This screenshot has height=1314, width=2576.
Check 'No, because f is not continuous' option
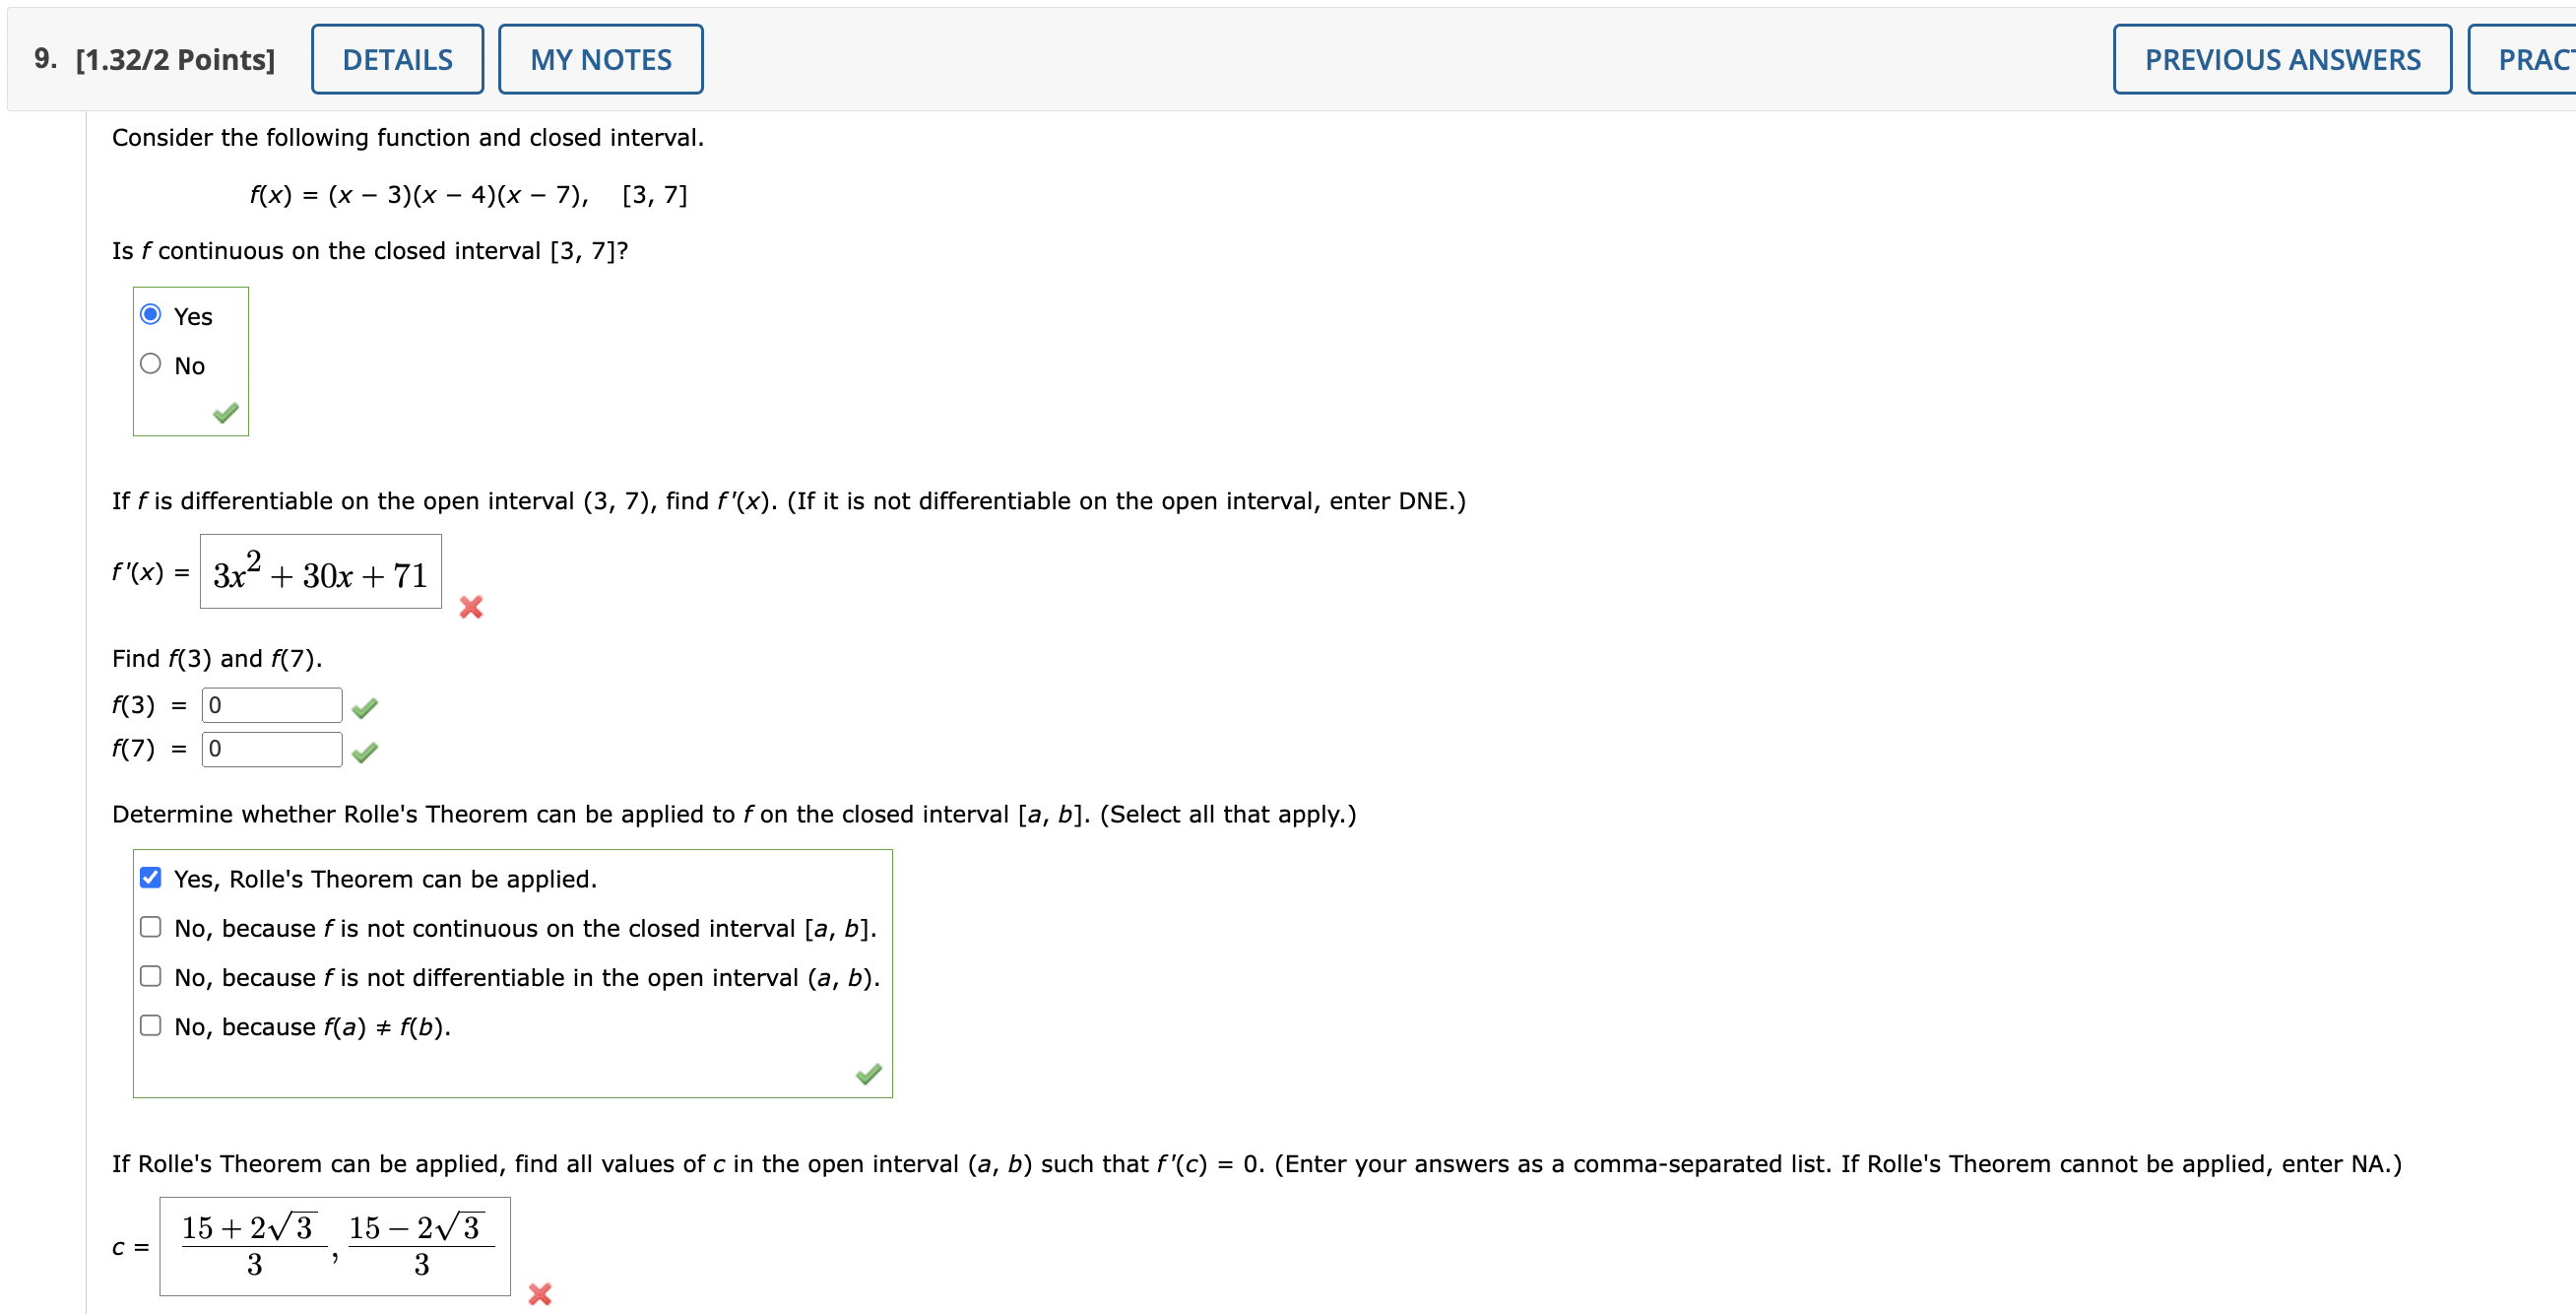coord(150,926)
